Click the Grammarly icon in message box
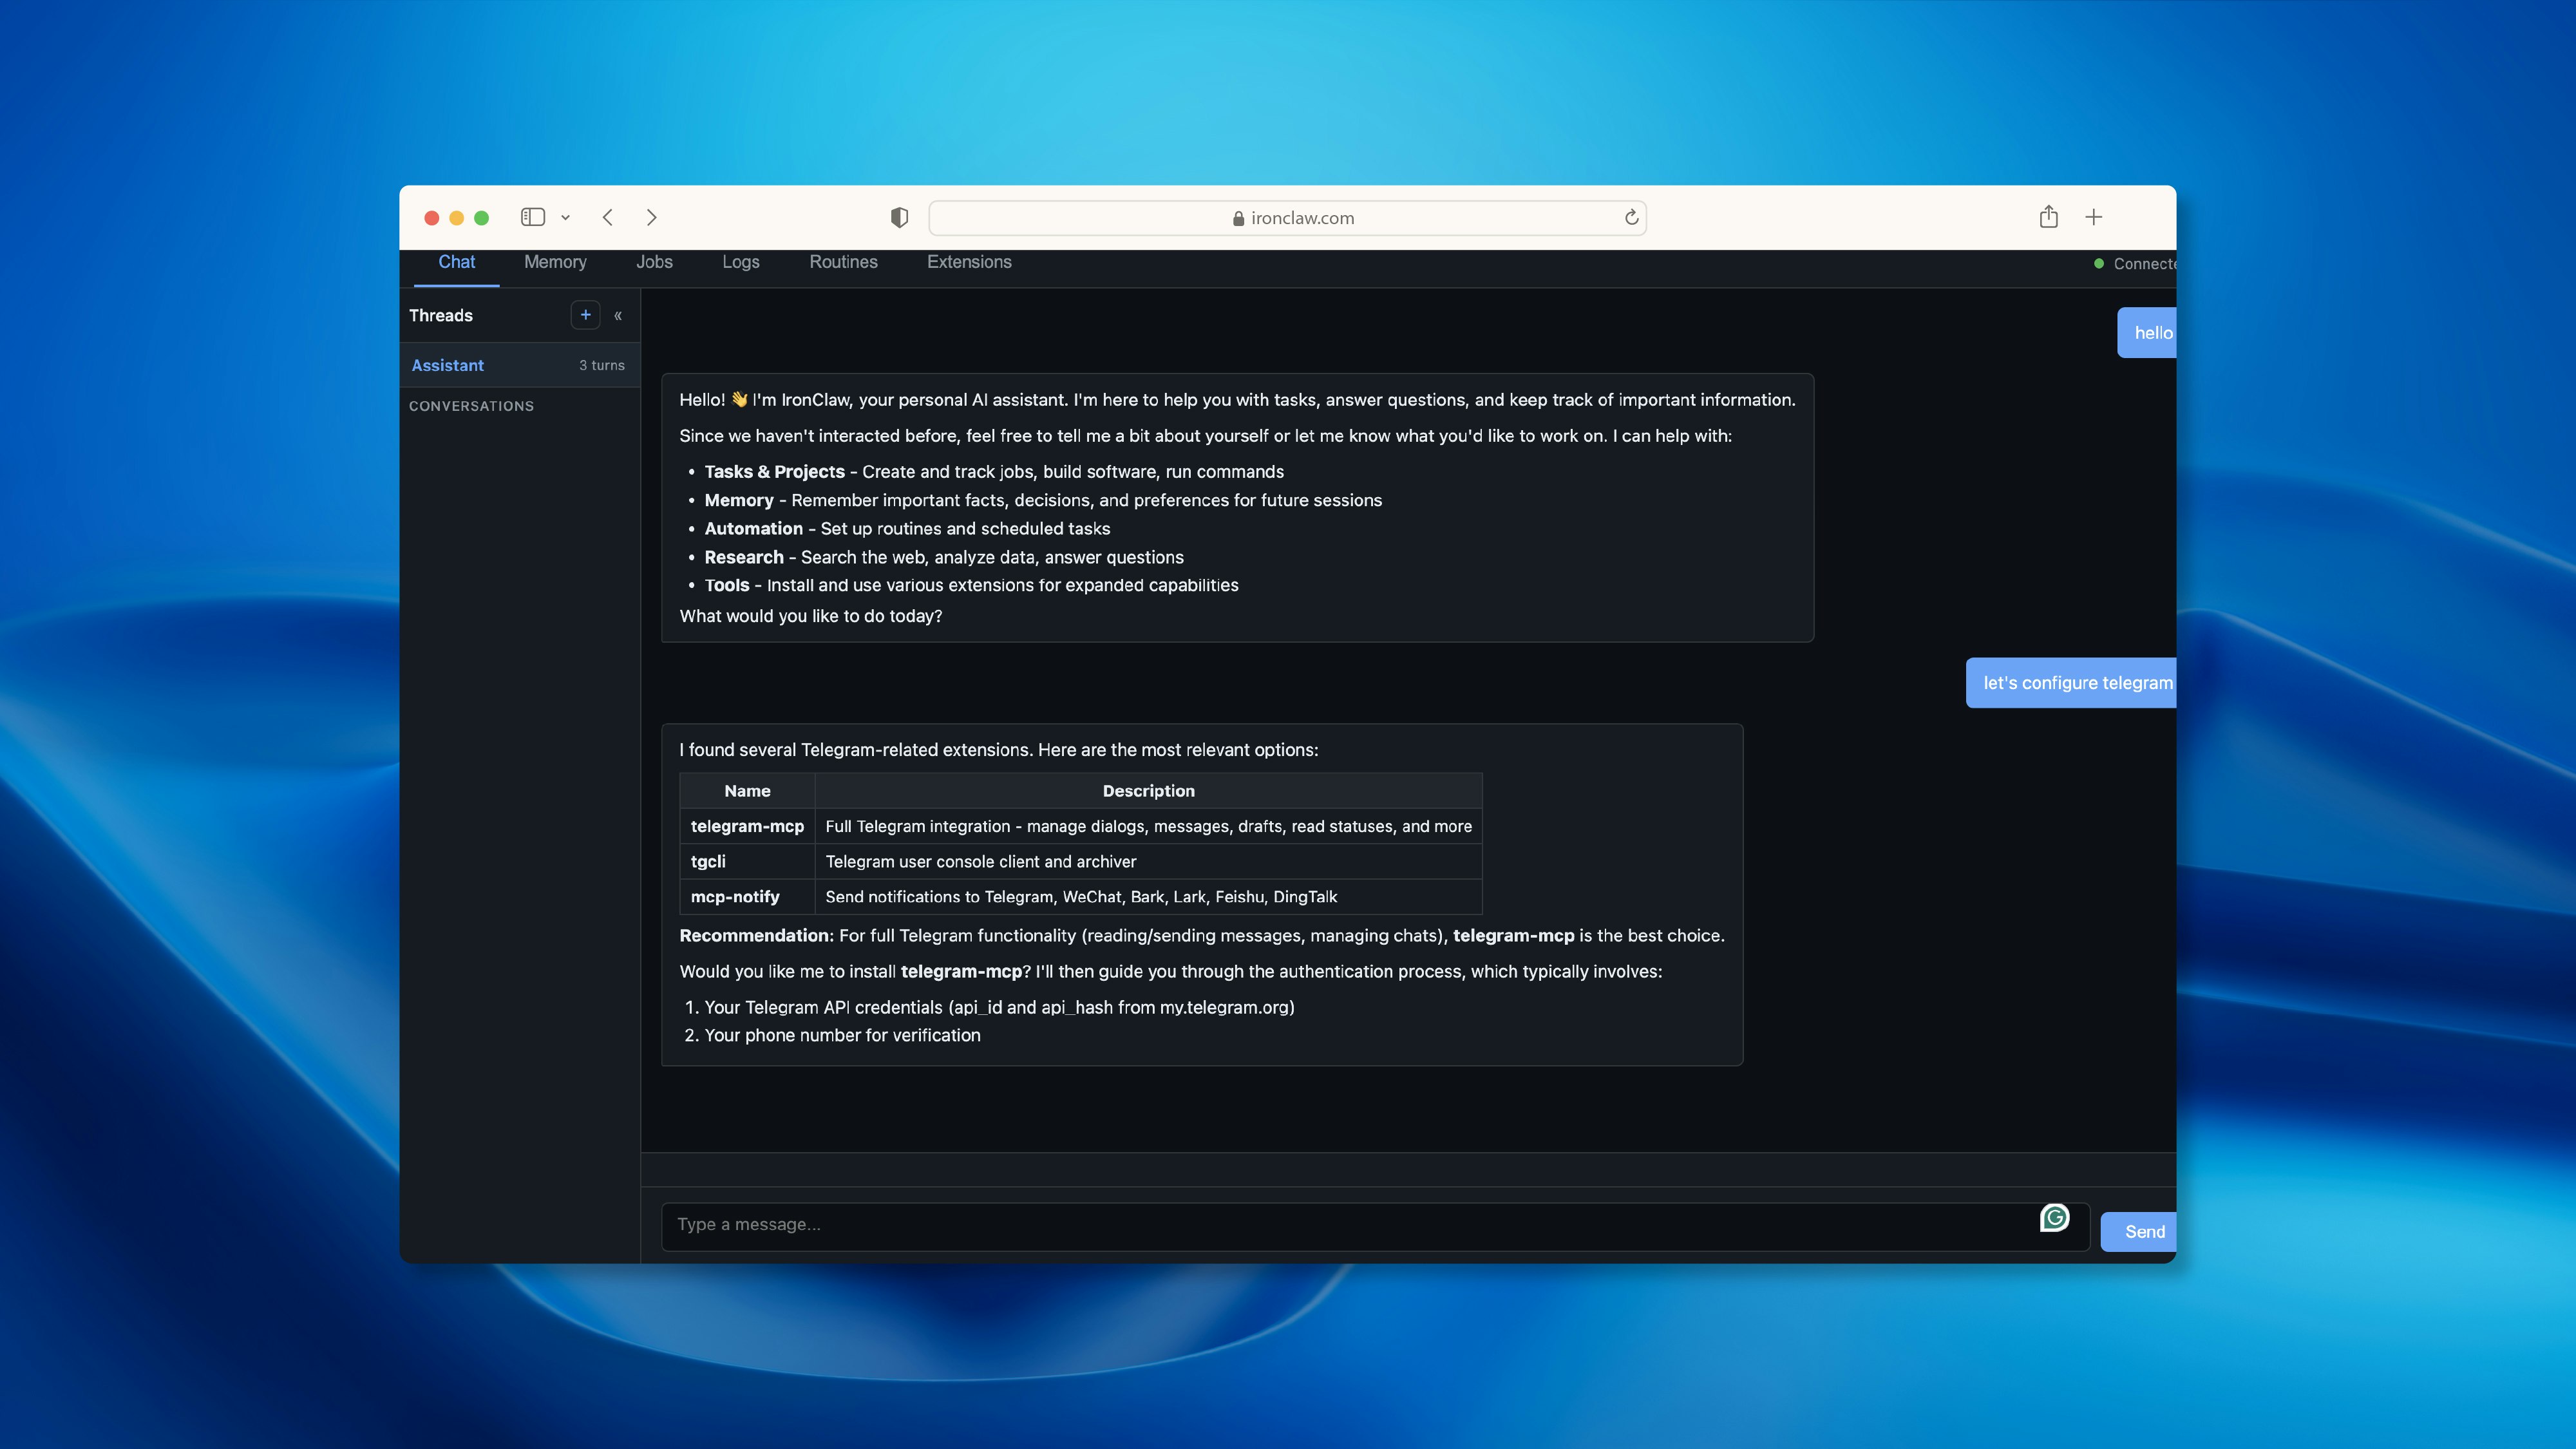The height and width of the screenshot is (1449, 2576). [2054, 1217]
